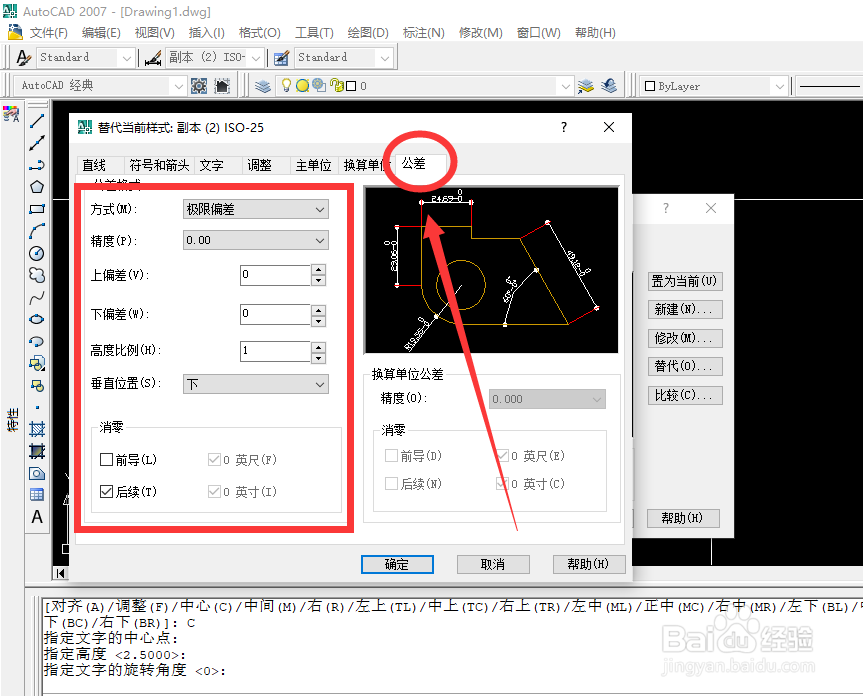Switch to the 直线 tab
863x696 pixels.
(94, 165)
